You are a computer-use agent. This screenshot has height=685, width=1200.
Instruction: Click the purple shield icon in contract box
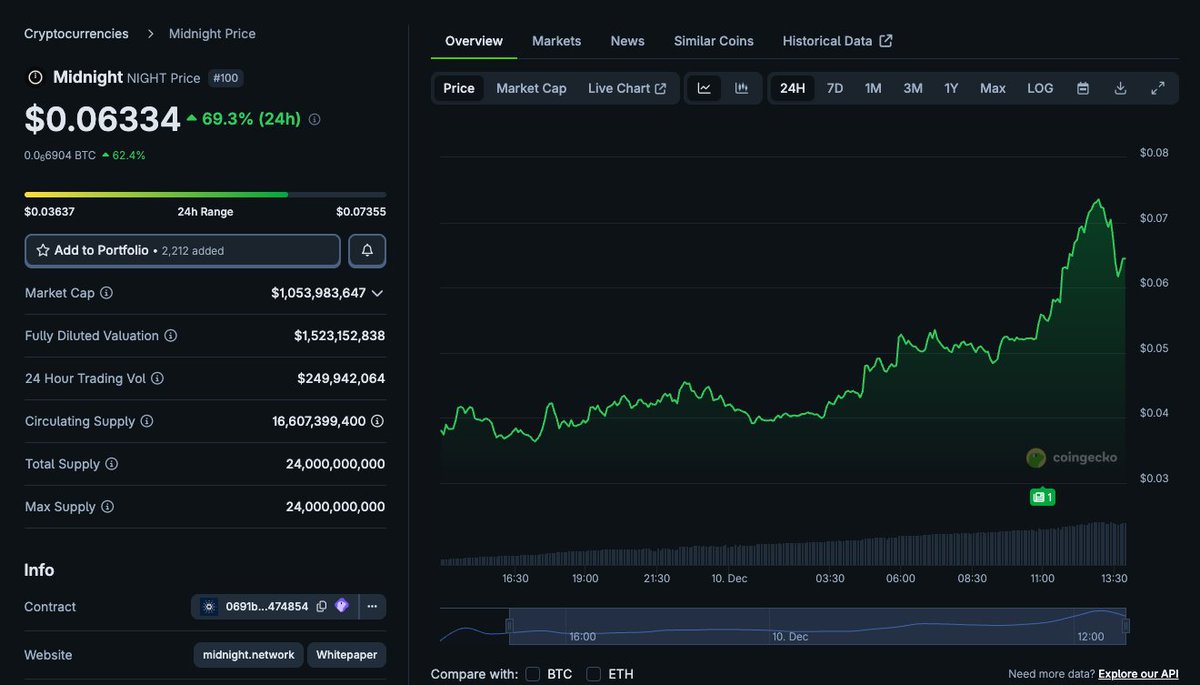pyautogui.click(x=342, y=607)
